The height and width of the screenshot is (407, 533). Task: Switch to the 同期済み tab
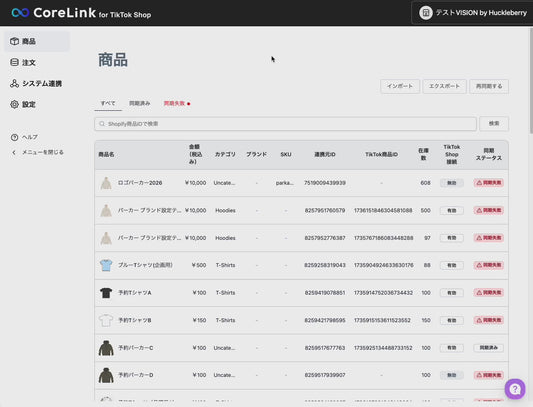(x=139, y=103)
